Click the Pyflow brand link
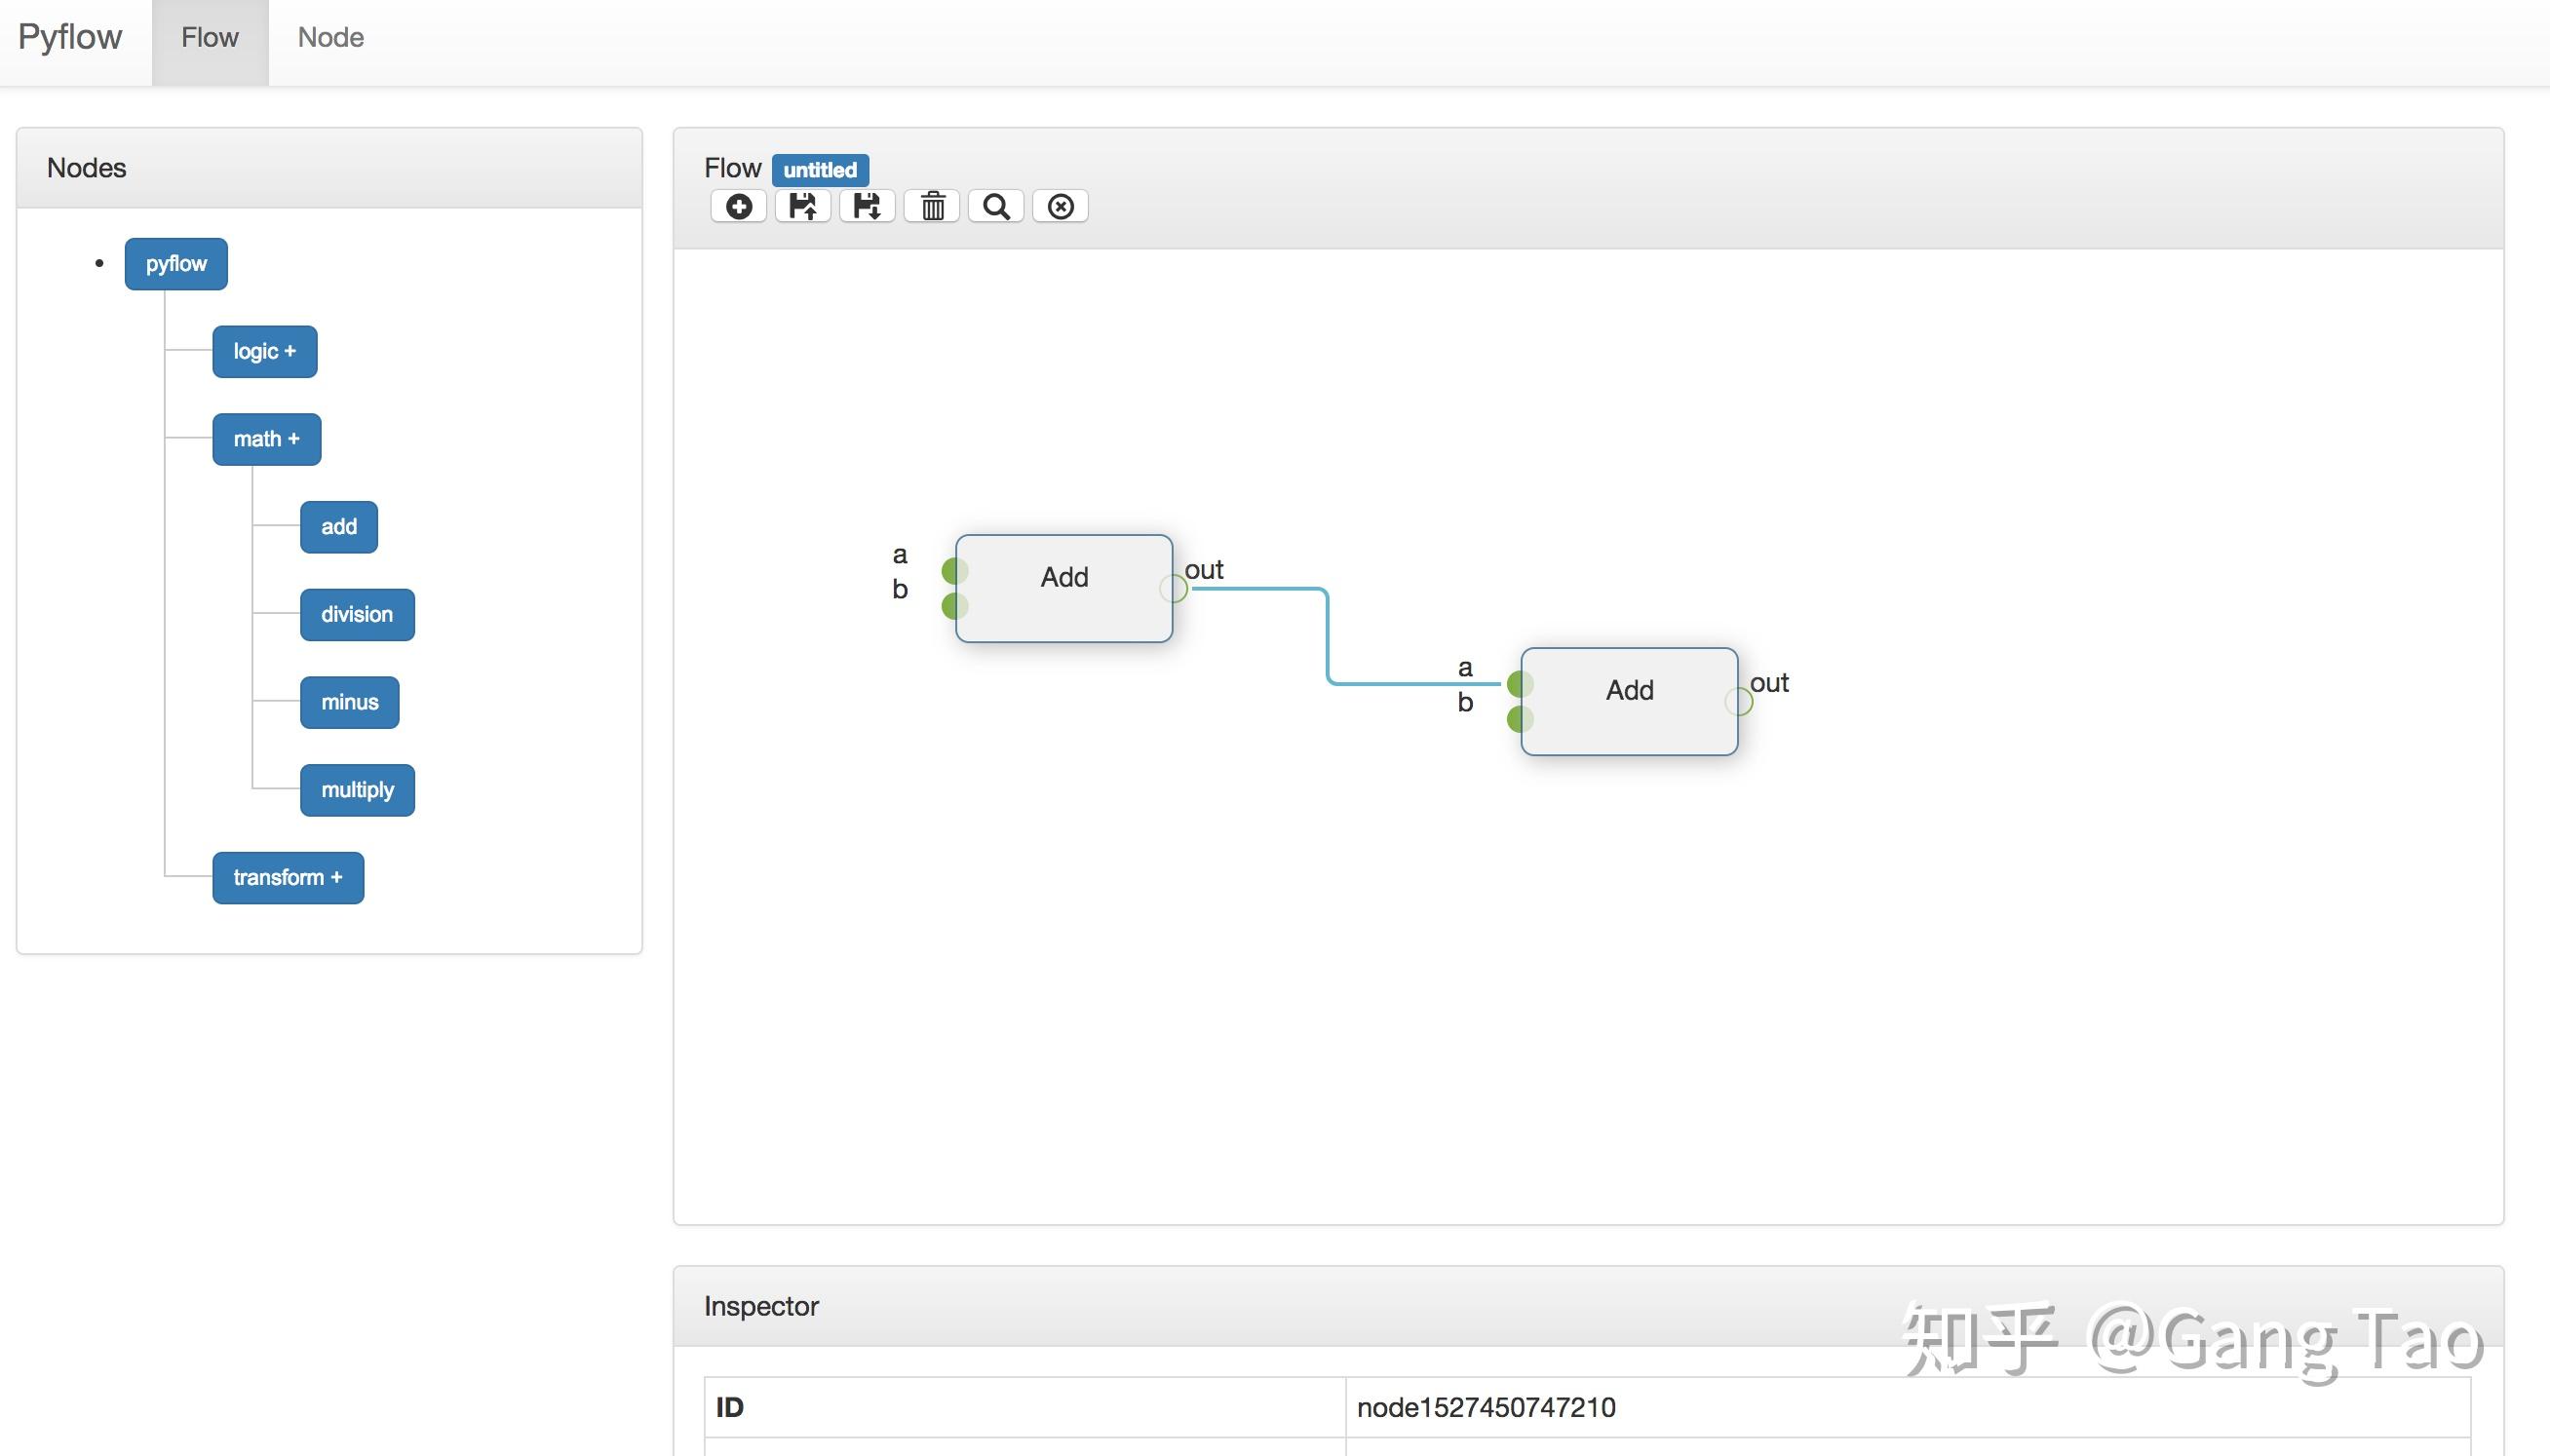 pyautogui.click(x=70, y=38)
